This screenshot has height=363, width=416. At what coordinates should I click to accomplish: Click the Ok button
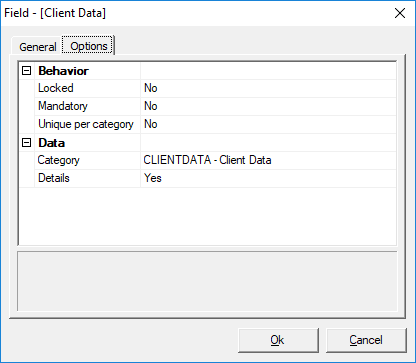point(278,340)
